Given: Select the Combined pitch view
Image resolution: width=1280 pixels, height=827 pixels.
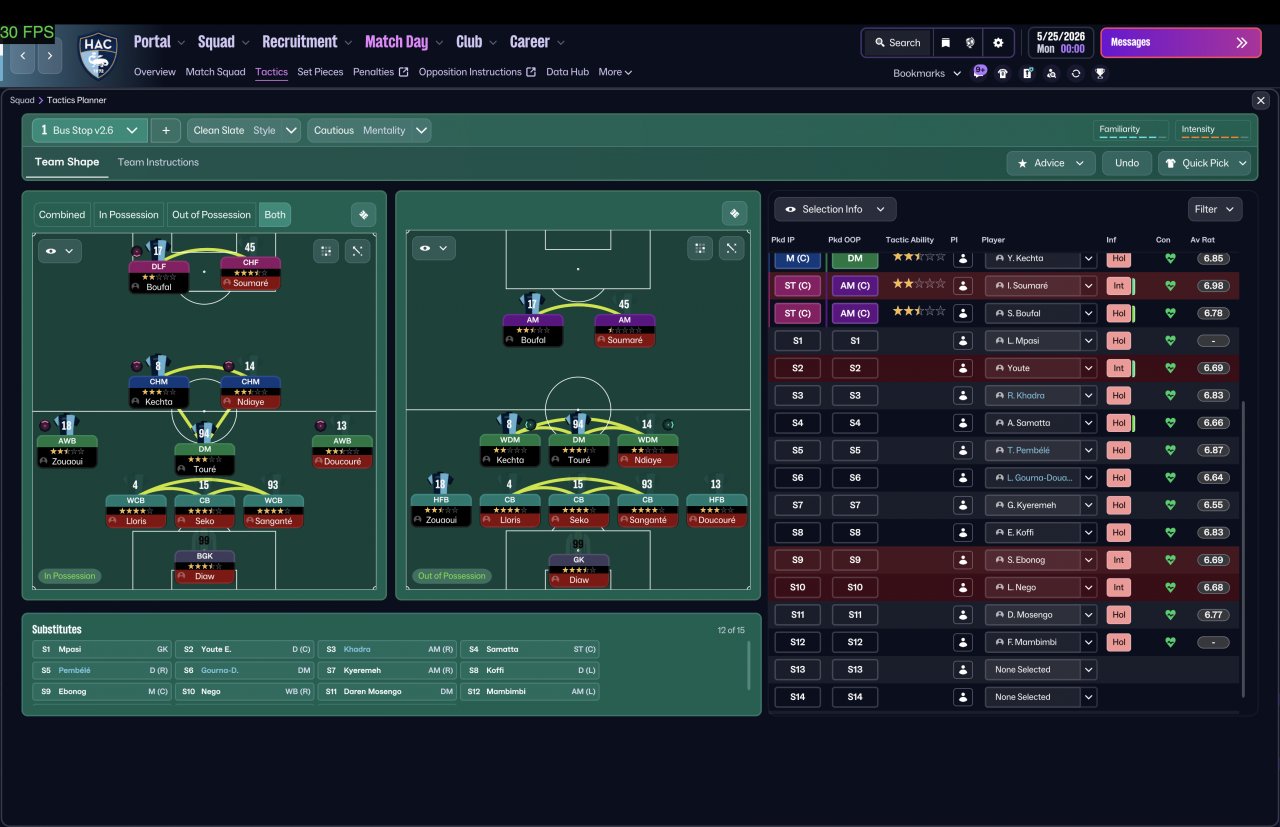Looking at the screenshot, I should pos(62,214).
